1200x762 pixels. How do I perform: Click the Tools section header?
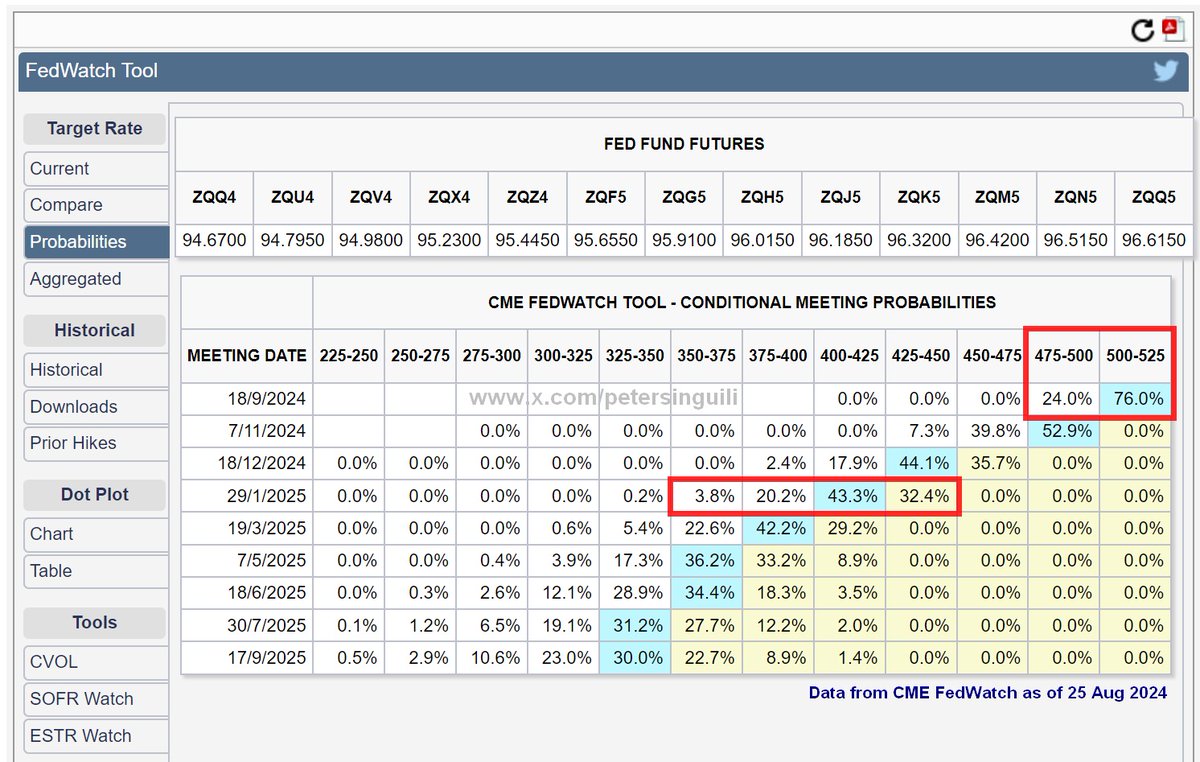[95, 622]
